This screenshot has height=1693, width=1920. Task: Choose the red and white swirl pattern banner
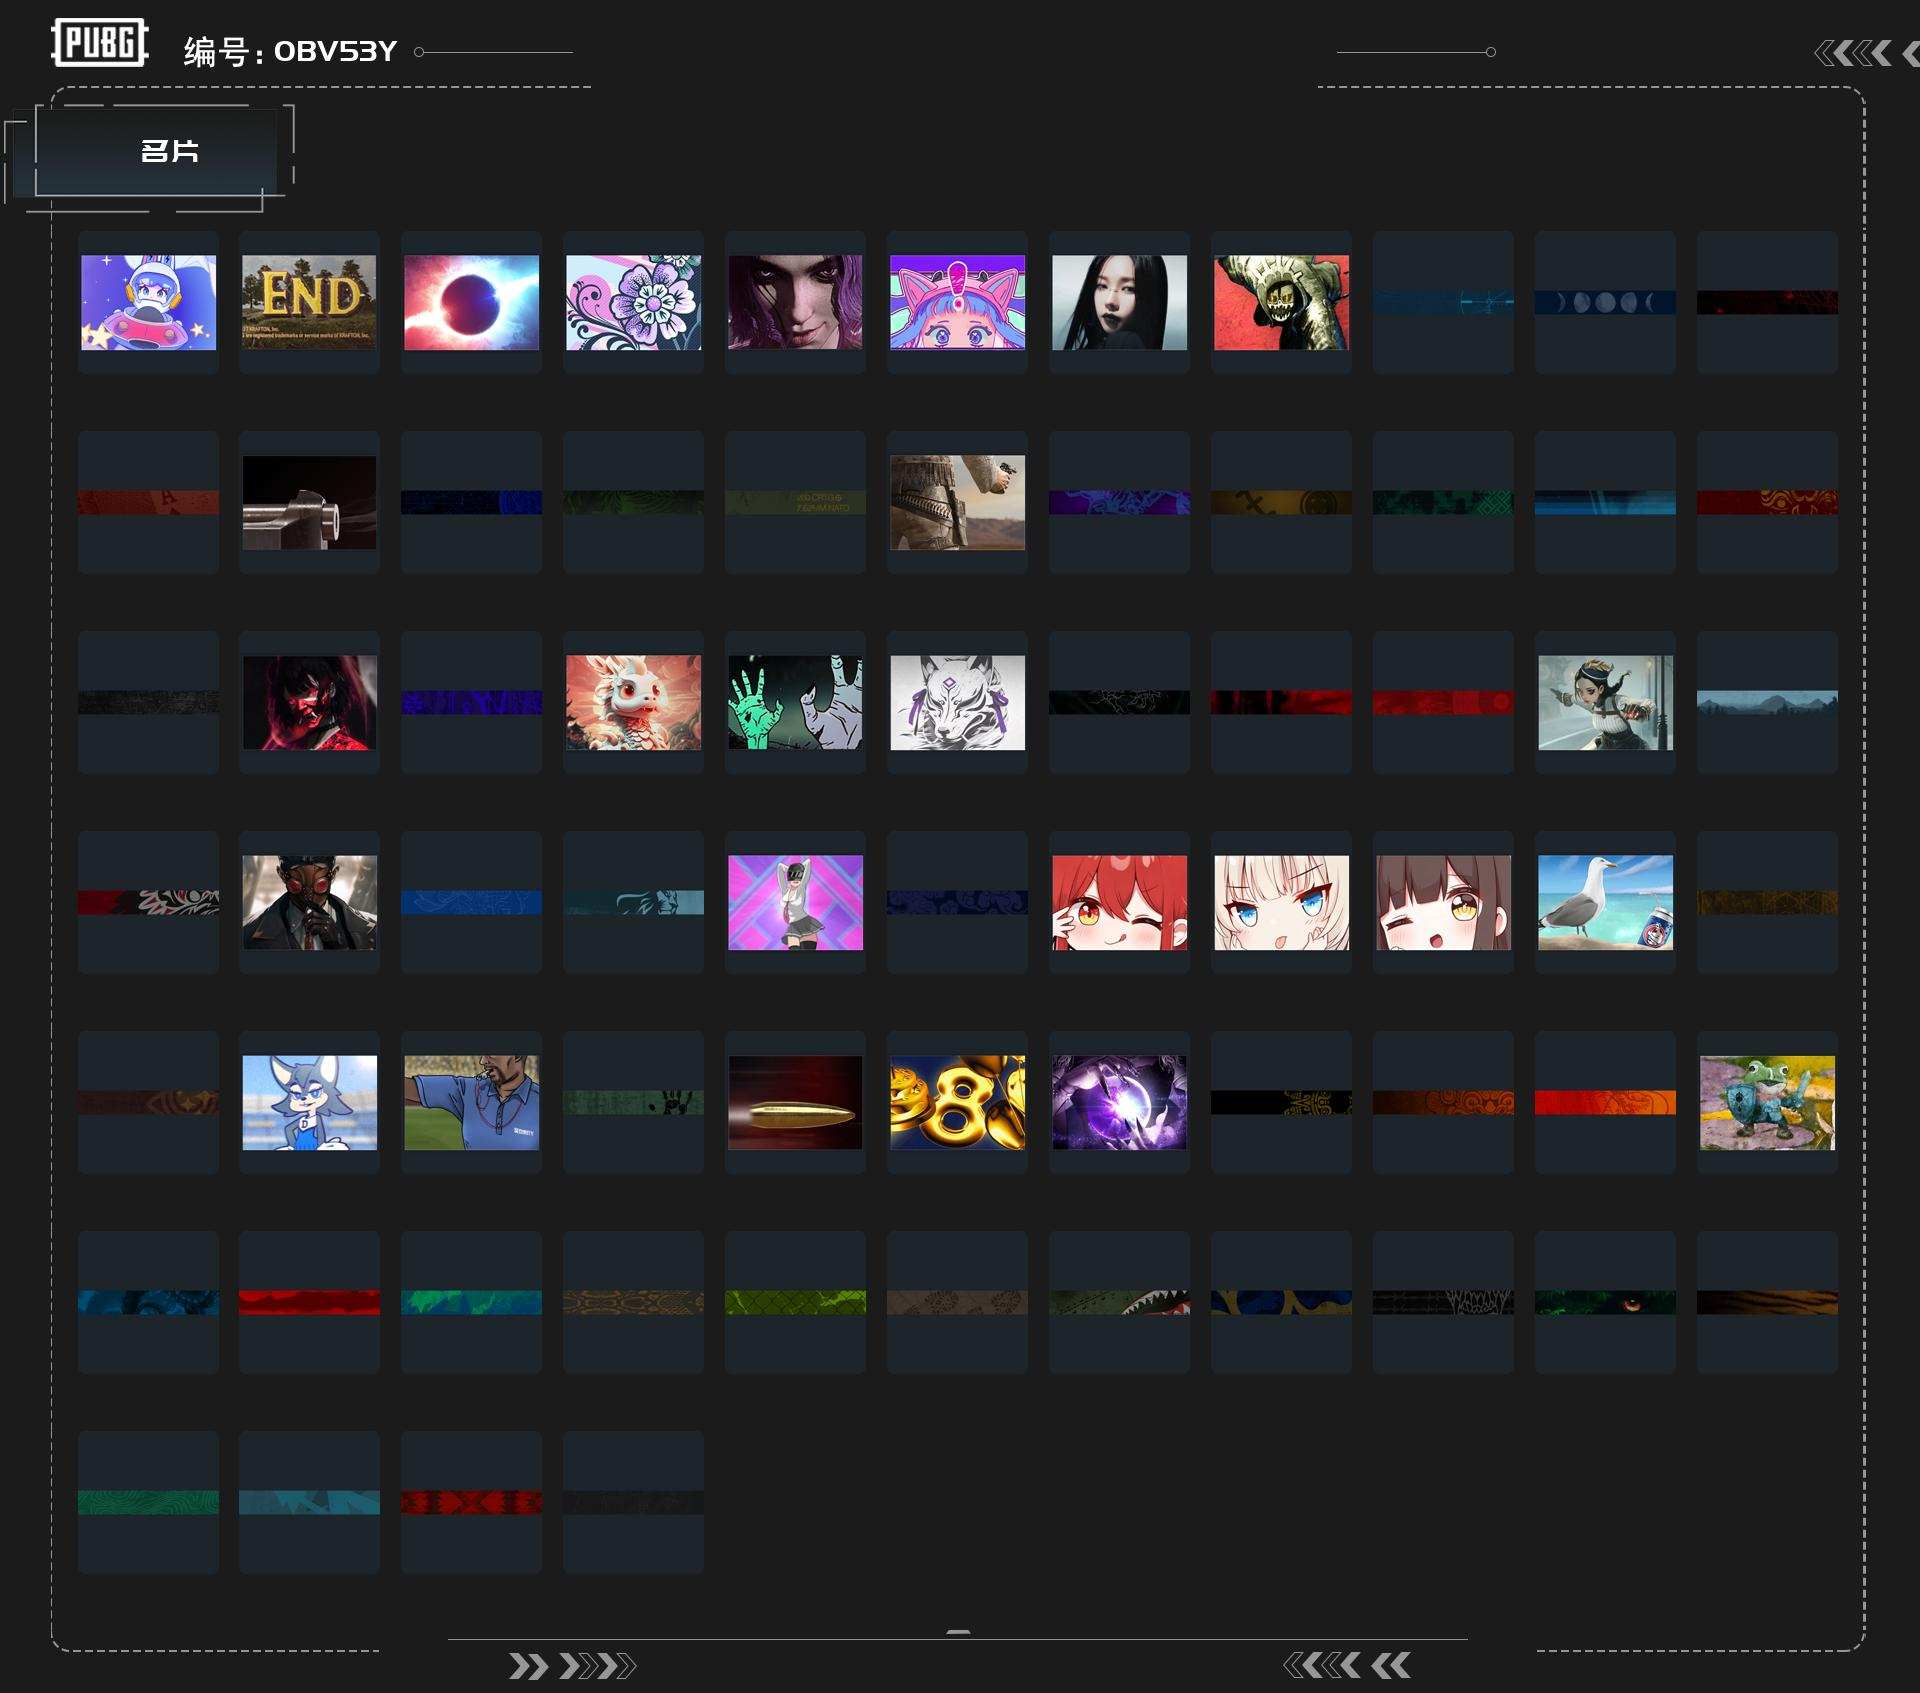(x=148, y=902)
